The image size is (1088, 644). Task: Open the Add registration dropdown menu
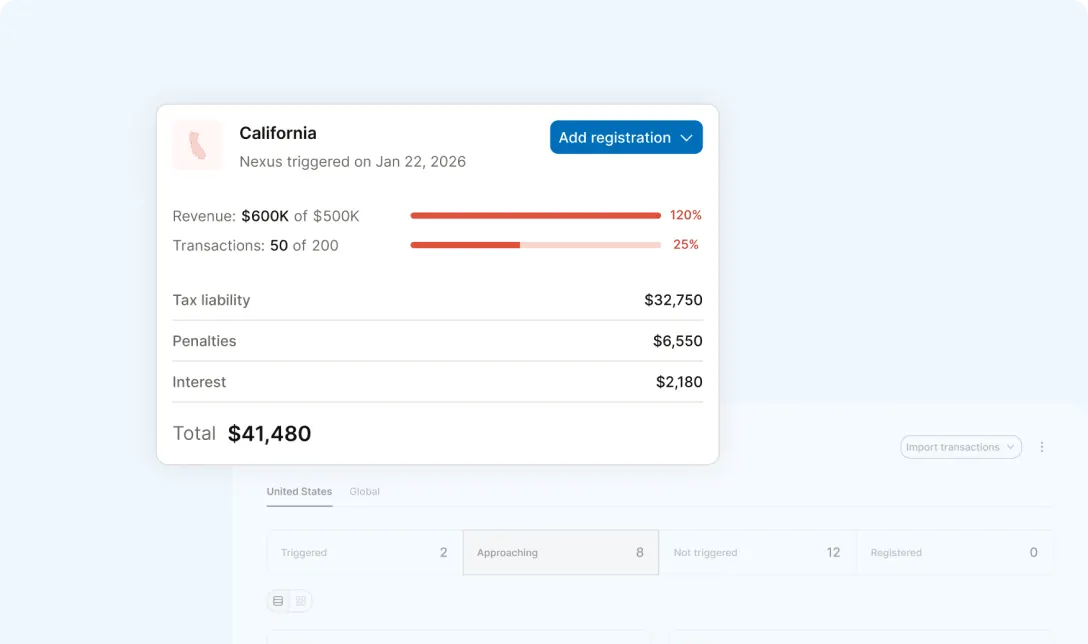[x=626, y=137]
